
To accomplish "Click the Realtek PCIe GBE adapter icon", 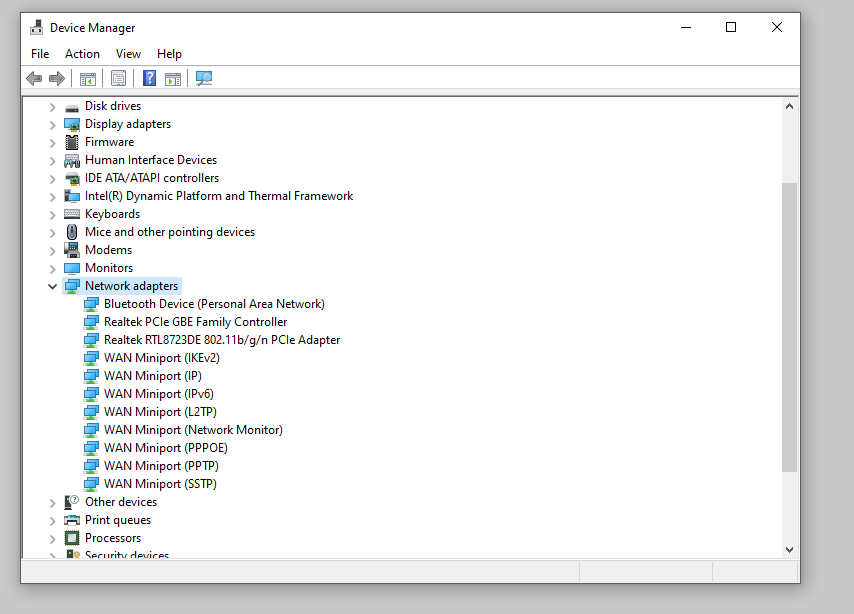I will pos(91,322).
